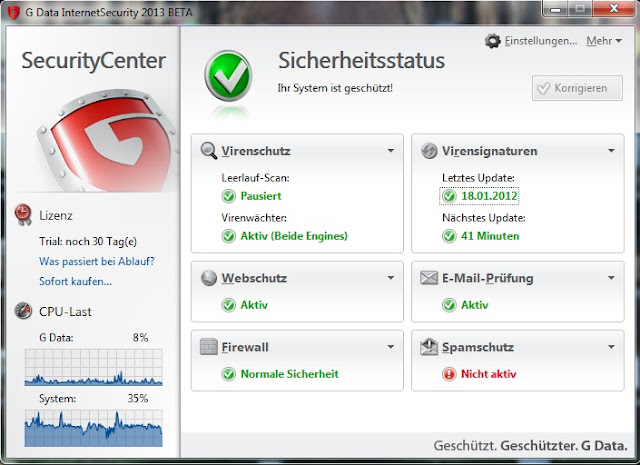640x465 pixels.
Task: Click the 'G Data: 8%' value
Action: (x=140, y=338)
